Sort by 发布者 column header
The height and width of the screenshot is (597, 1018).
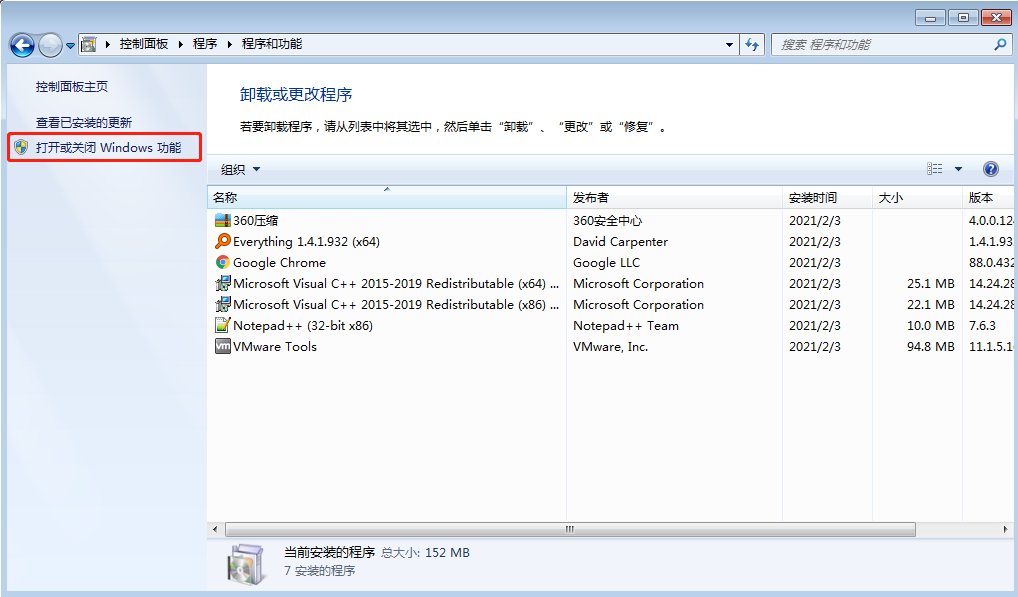click(675, 197)
